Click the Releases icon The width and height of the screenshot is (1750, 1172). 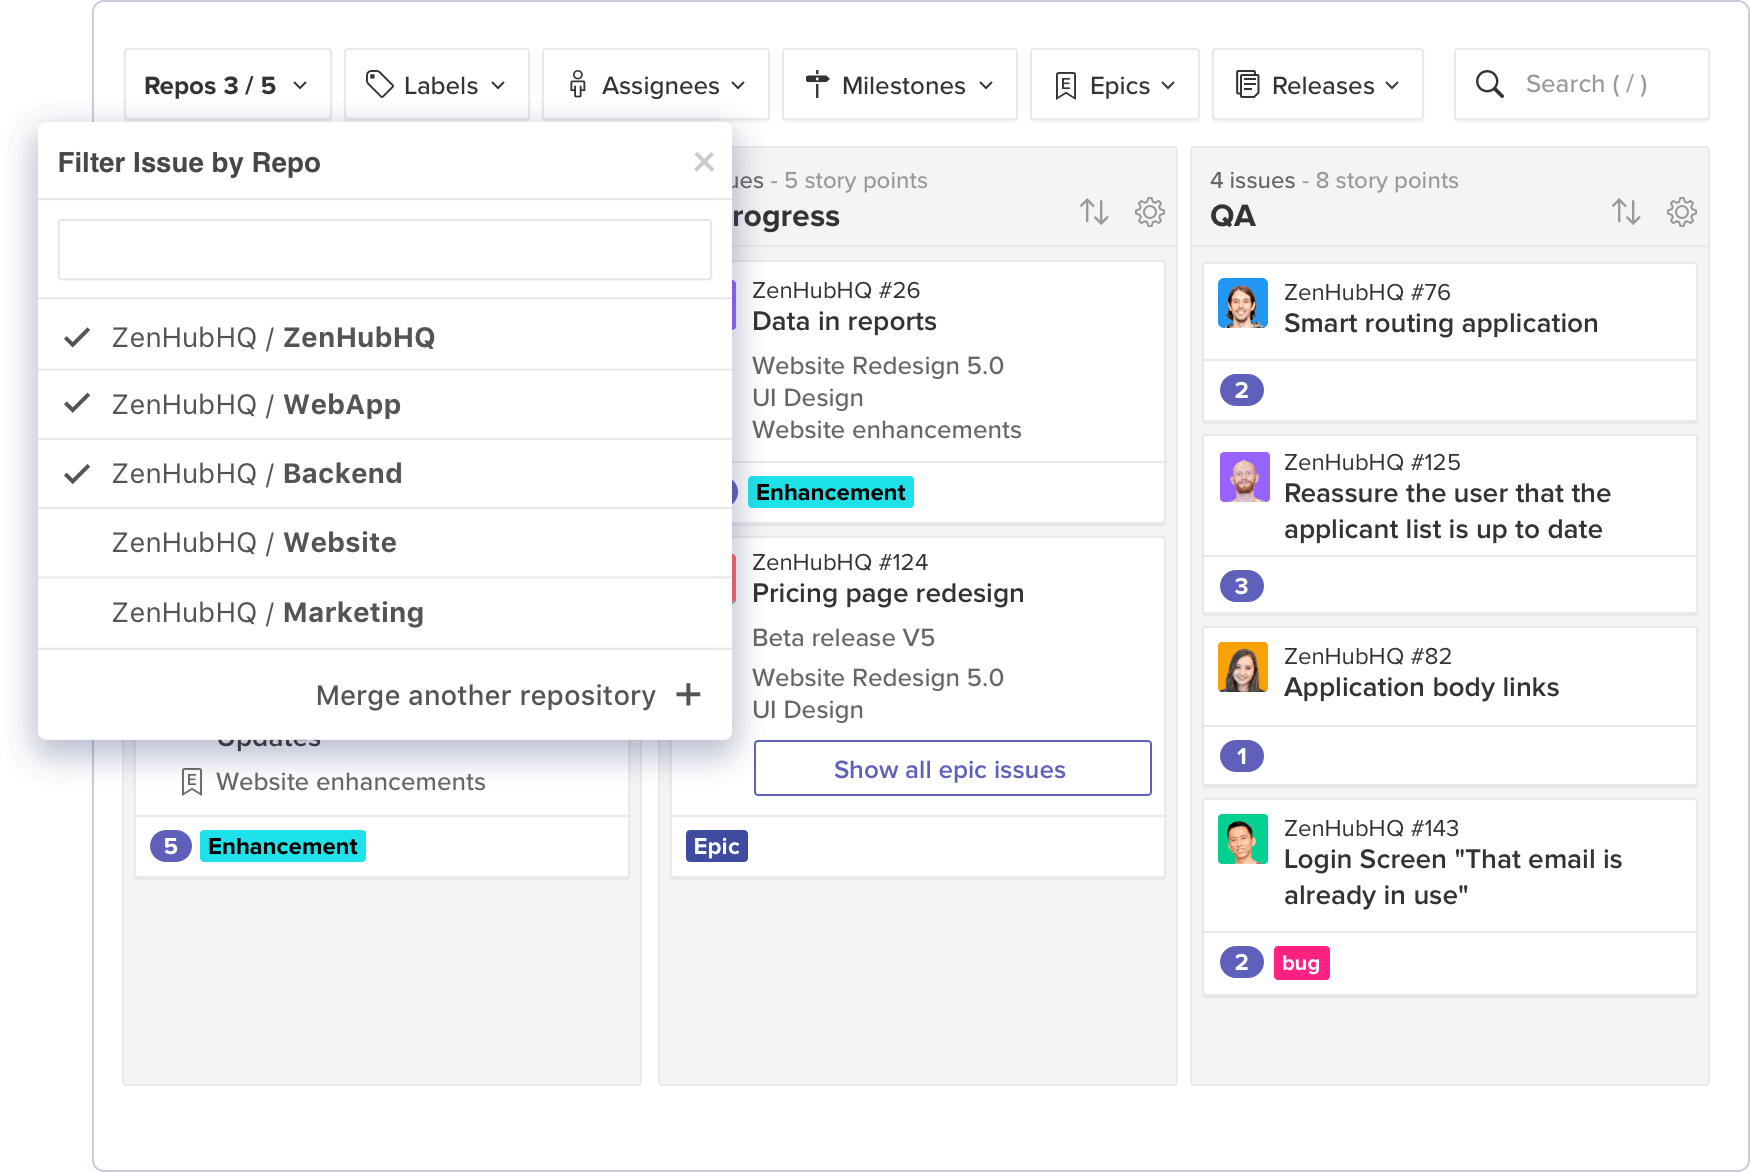(x=1247, y=84)
